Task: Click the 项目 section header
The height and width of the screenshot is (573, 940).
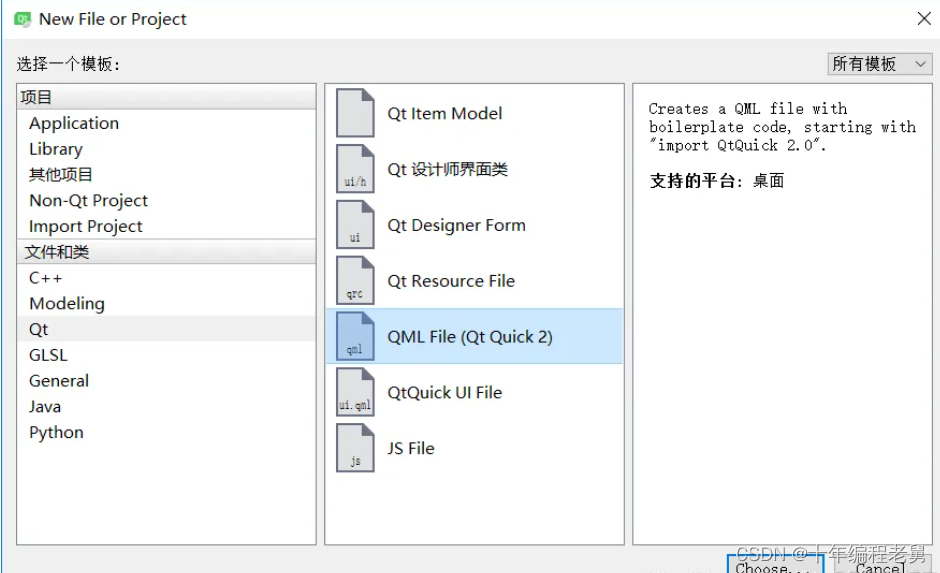Action: coord(166,97)
